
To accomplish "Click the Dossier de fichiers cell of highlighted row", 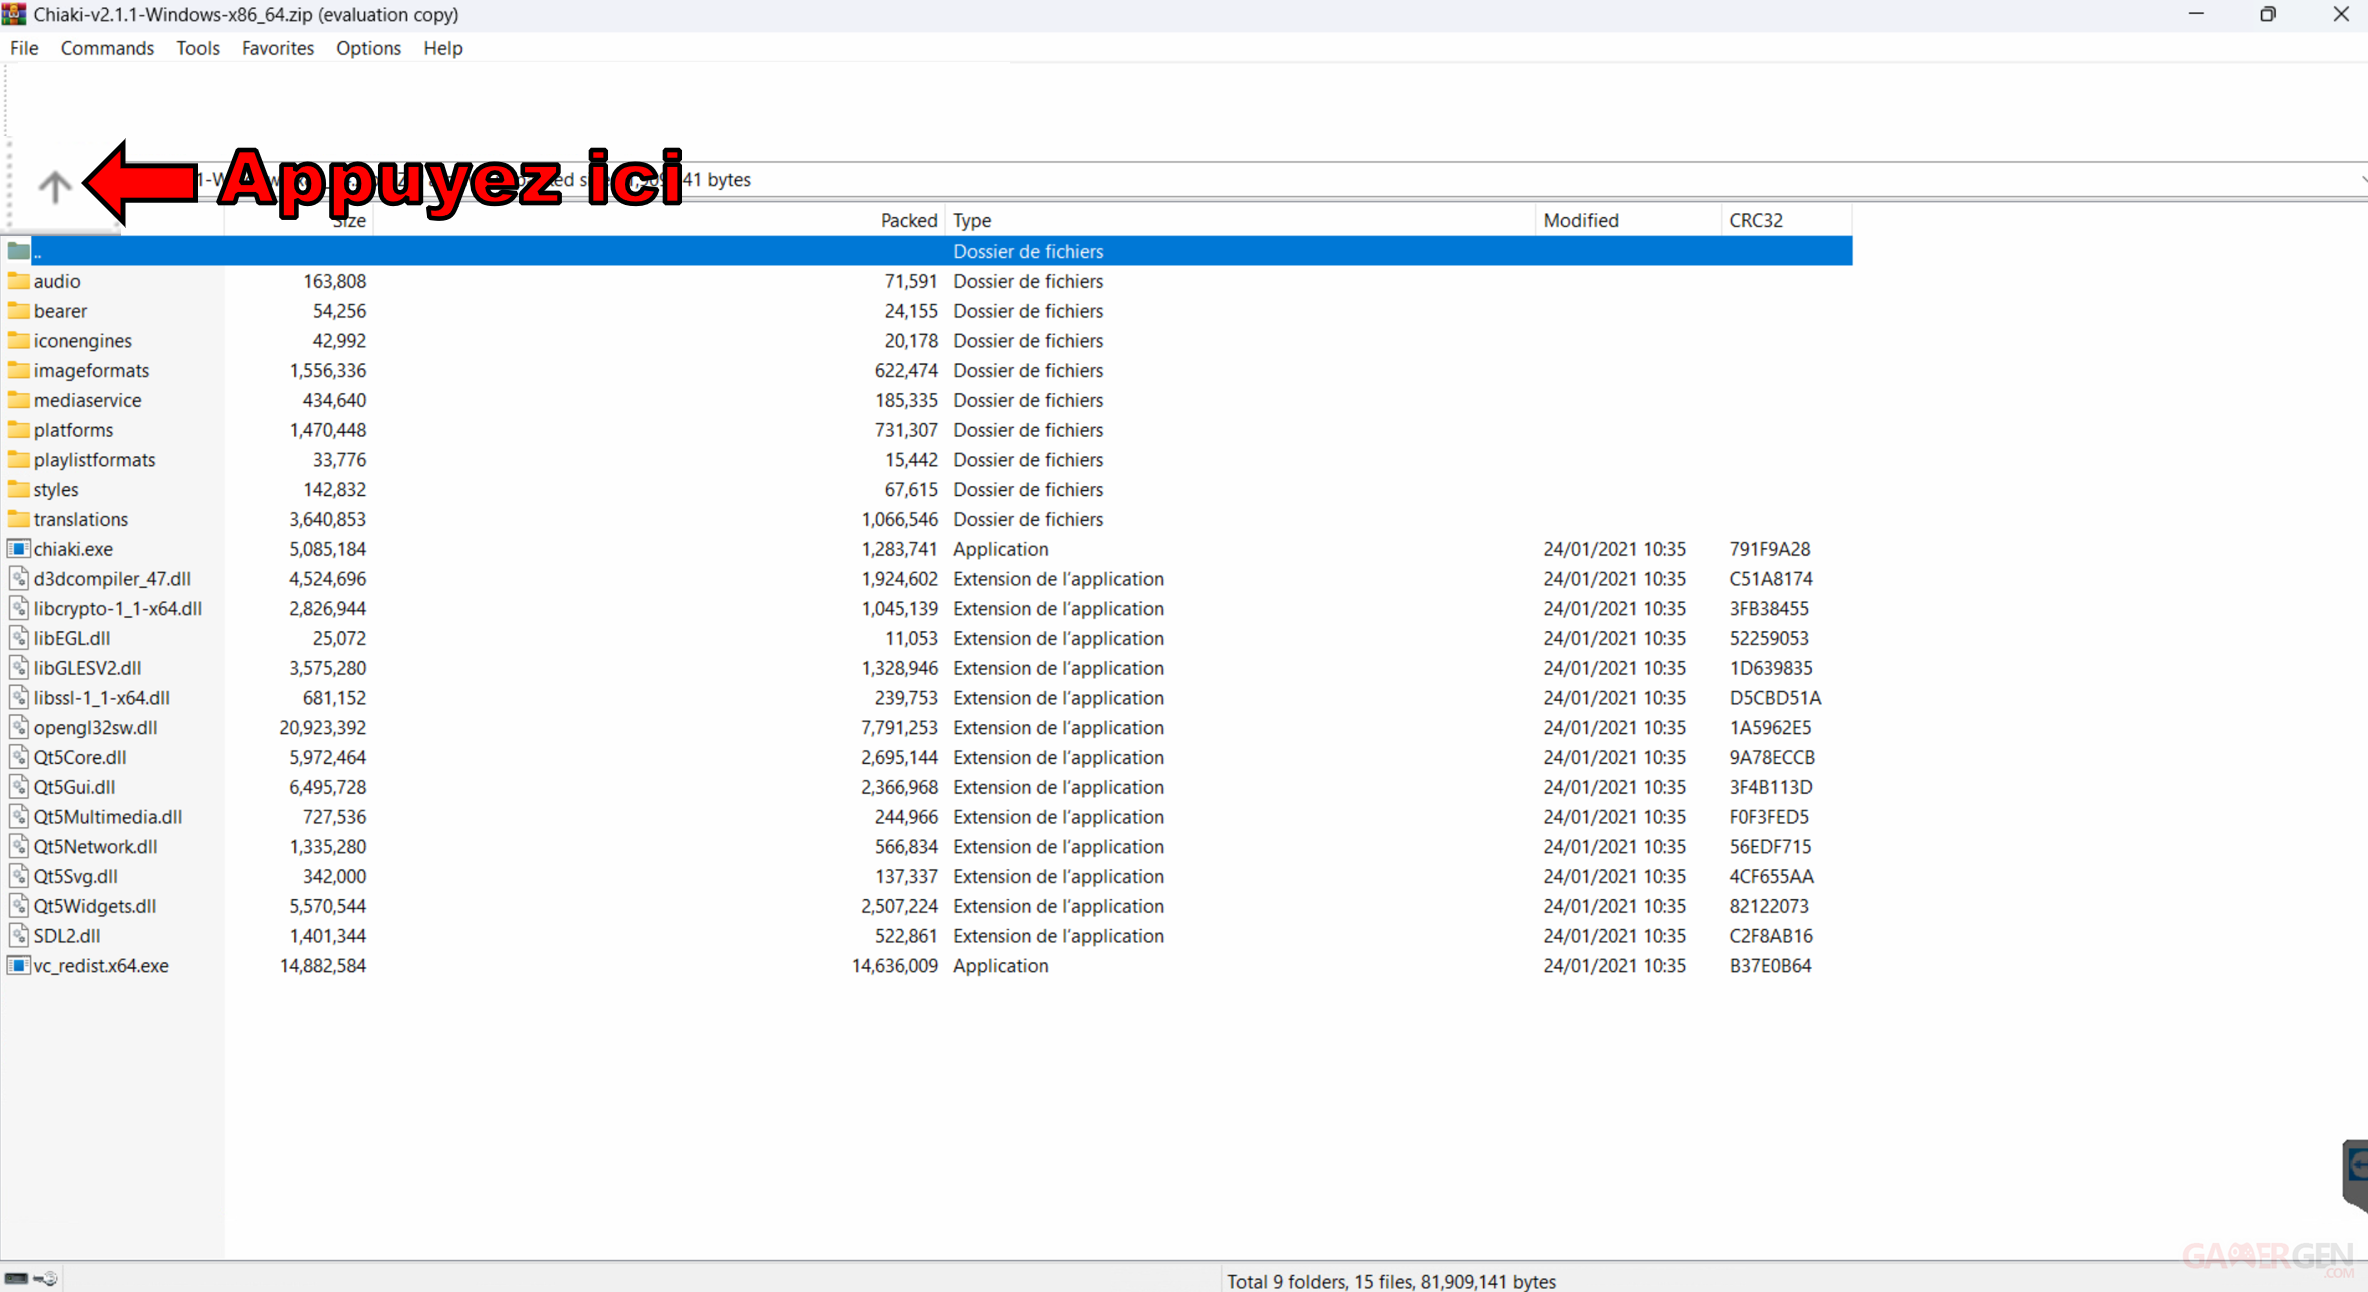I will (1028, 251).
